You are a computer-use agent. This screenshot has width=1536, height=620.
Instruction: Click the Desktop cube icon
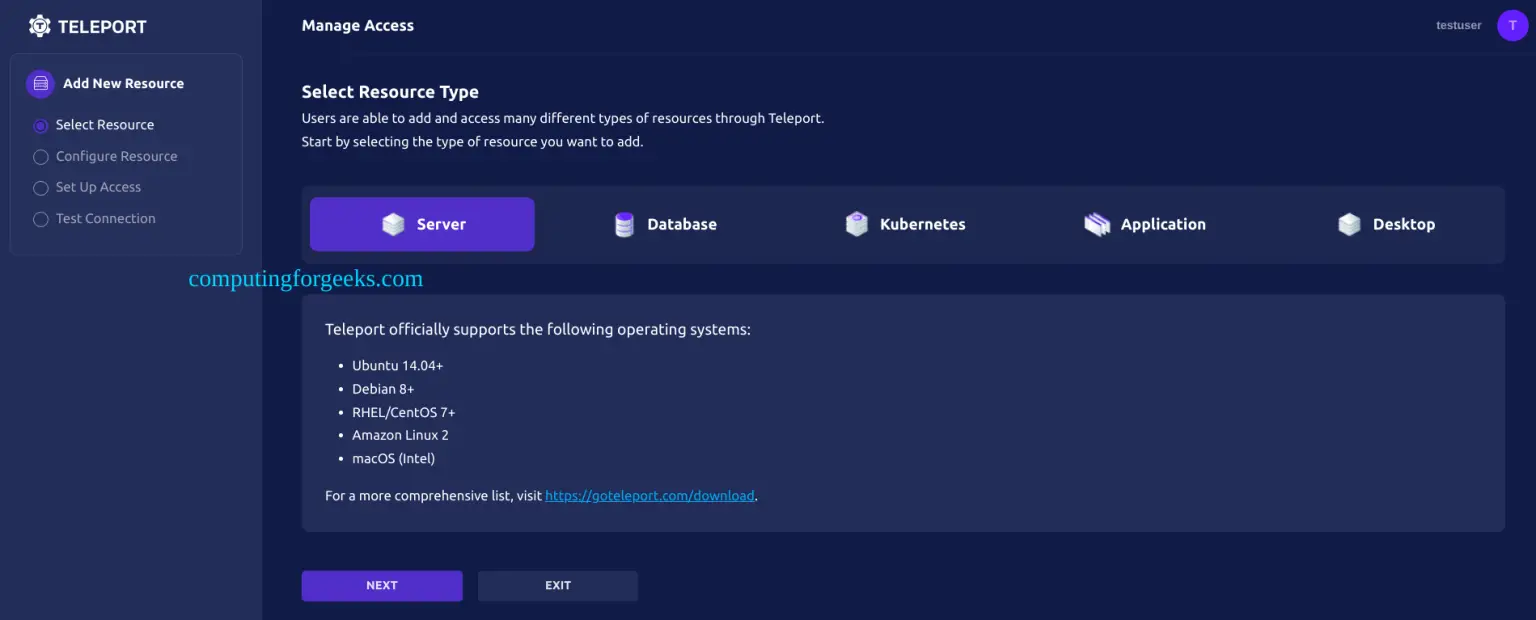[x=1349, y=224]
